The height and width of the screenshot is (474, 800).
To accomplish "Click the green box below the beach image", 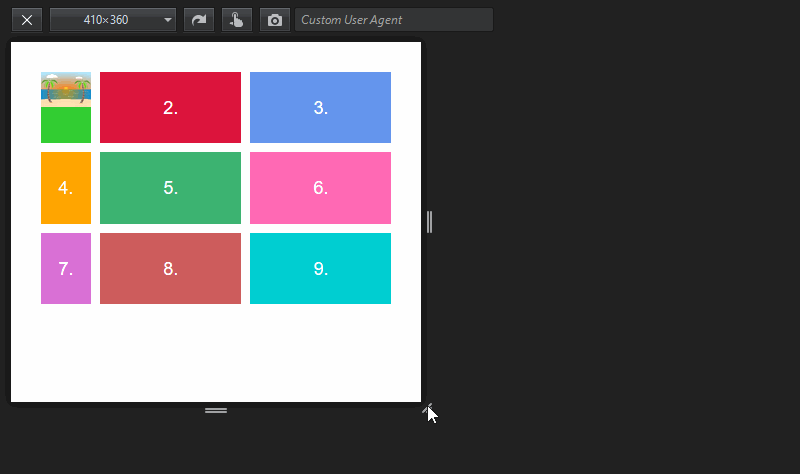I will [x=66, y=125].
